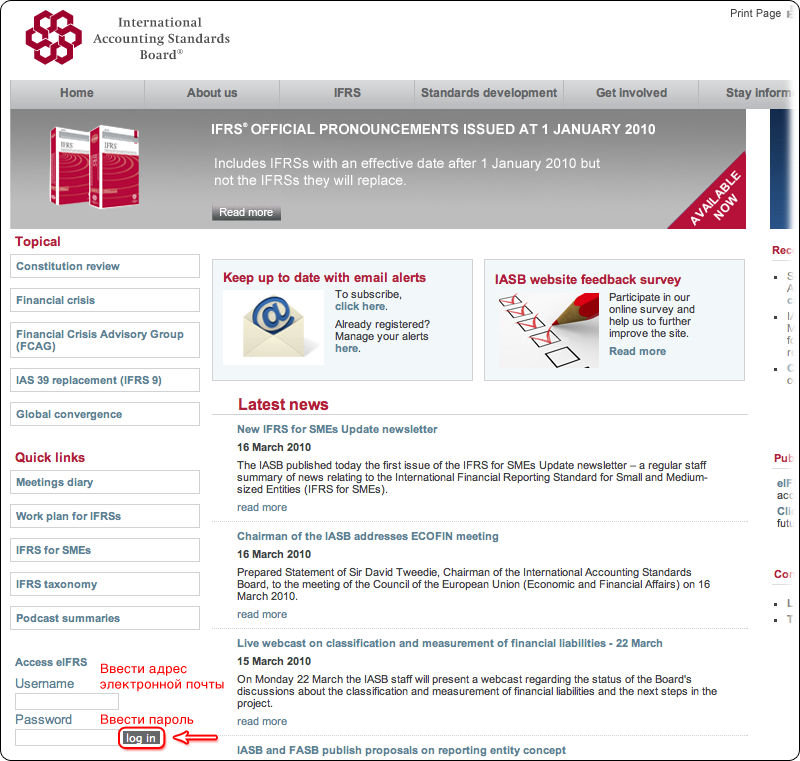
Task: Open Standards development menu
Action: 489,93
